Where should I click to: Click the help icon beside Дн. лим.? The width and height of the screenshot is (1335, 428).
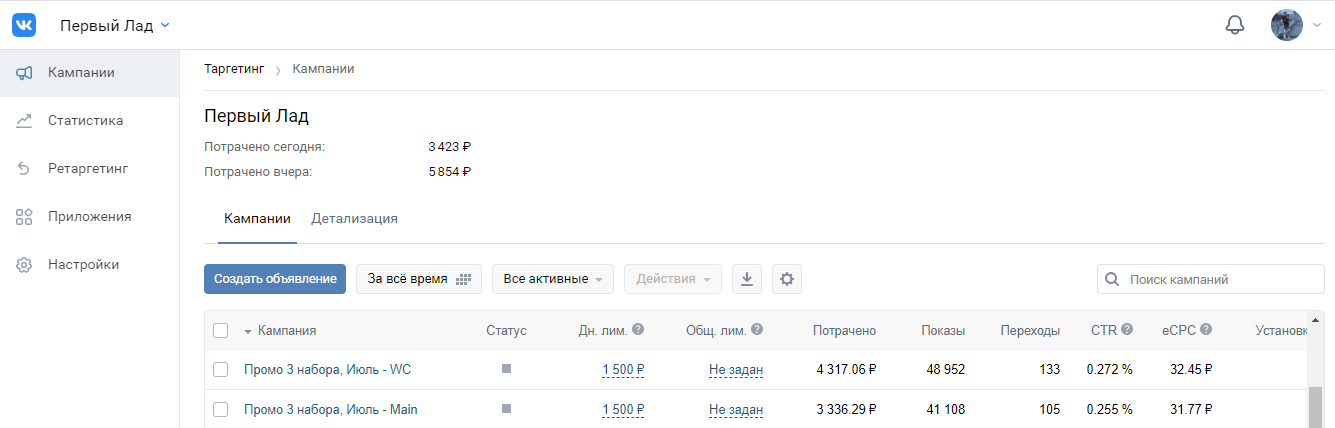(638, 330)
